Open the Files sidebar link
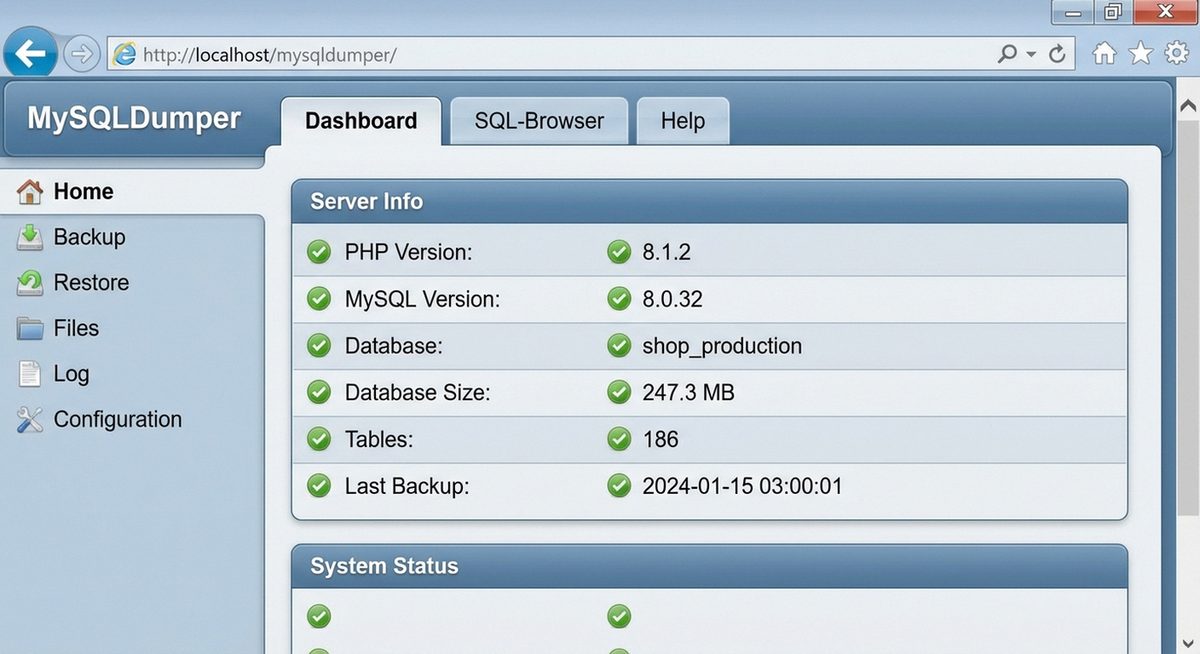The width and height of the screenshot is (1200, 654). (76, 328)
